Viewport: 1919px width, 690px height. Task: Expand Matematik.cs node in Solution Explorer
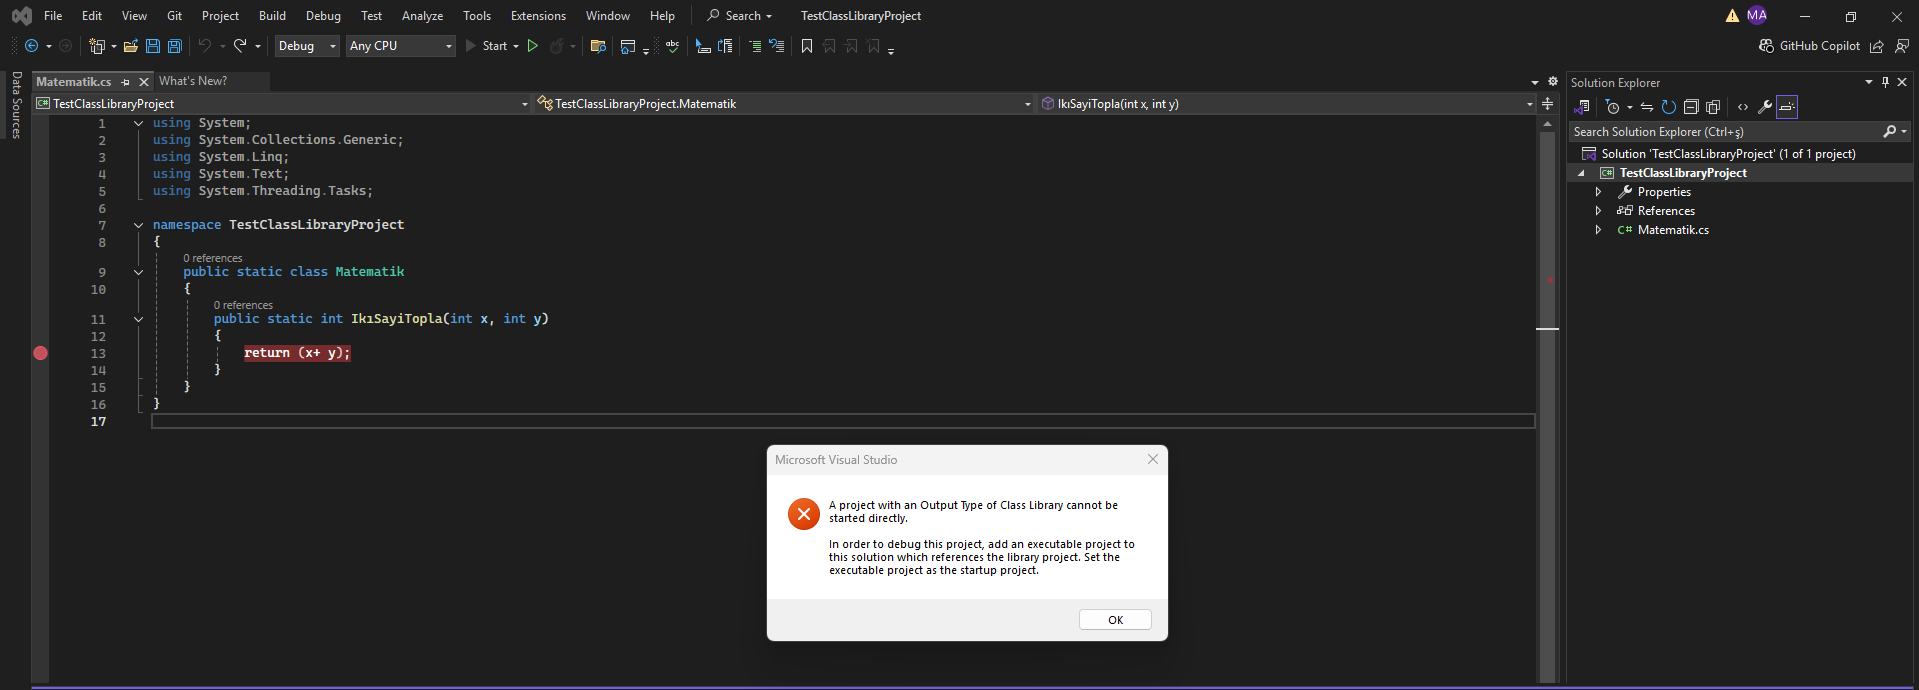point(1598,230)
